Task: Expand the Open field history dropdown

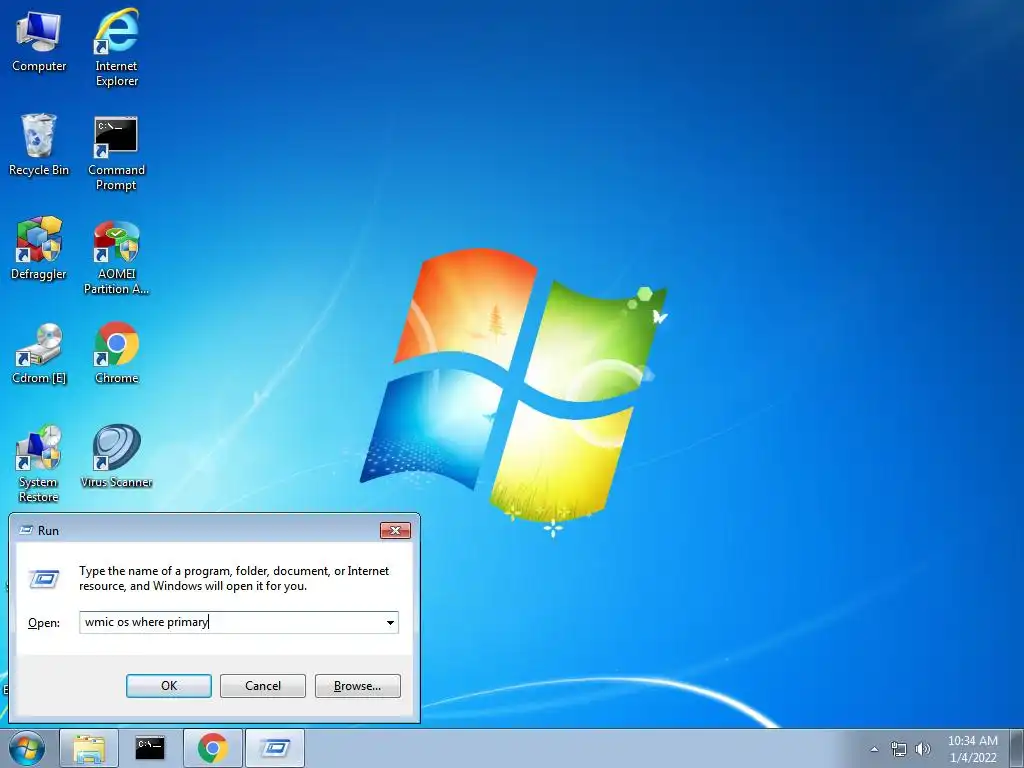Action: tap(390, 622)
